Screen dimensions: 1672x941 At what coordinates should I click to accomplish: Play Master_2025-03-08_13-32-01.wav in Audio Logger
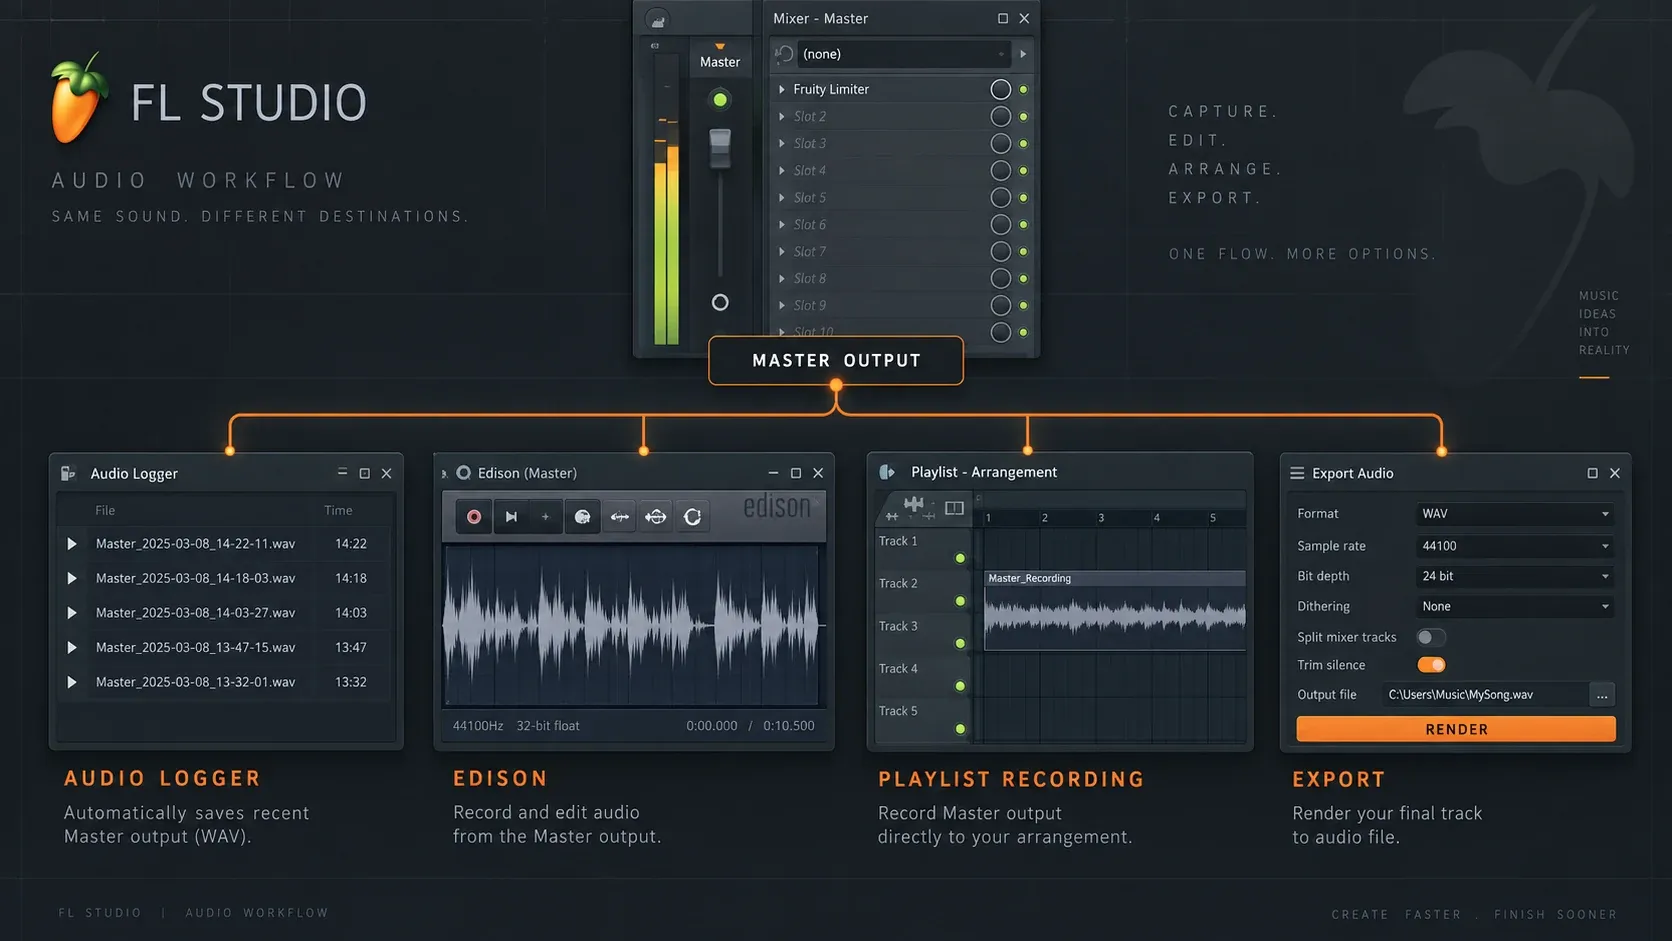(x=72, y=682)
